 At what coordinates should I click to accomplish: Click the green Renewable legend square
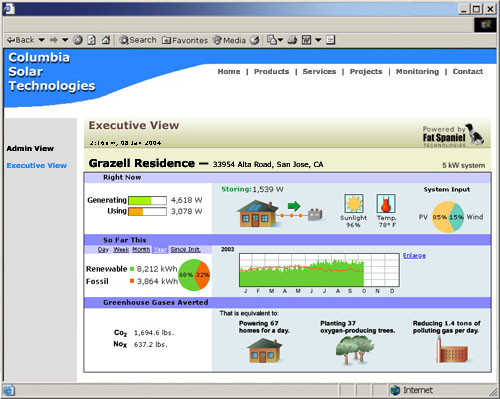[x=132, y=269]
